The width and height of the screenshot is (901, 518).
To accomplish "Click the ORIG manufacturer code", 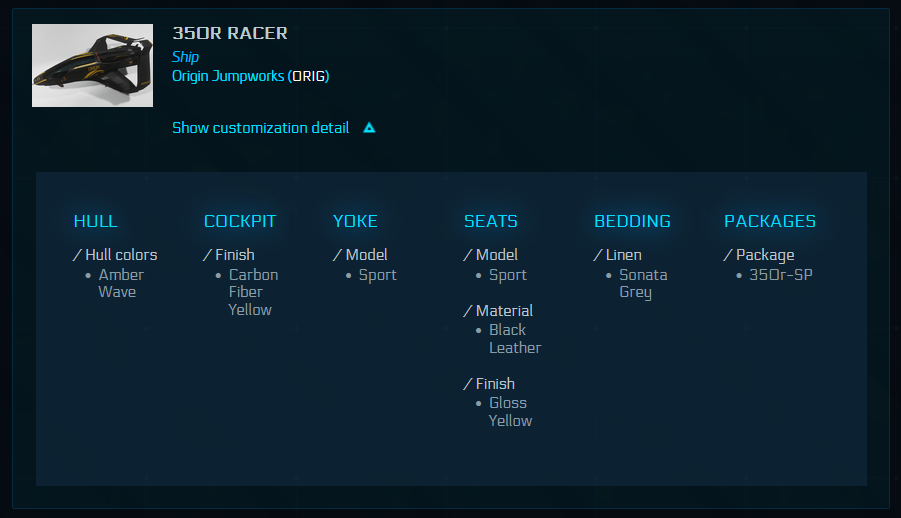I will pos(309,76).
